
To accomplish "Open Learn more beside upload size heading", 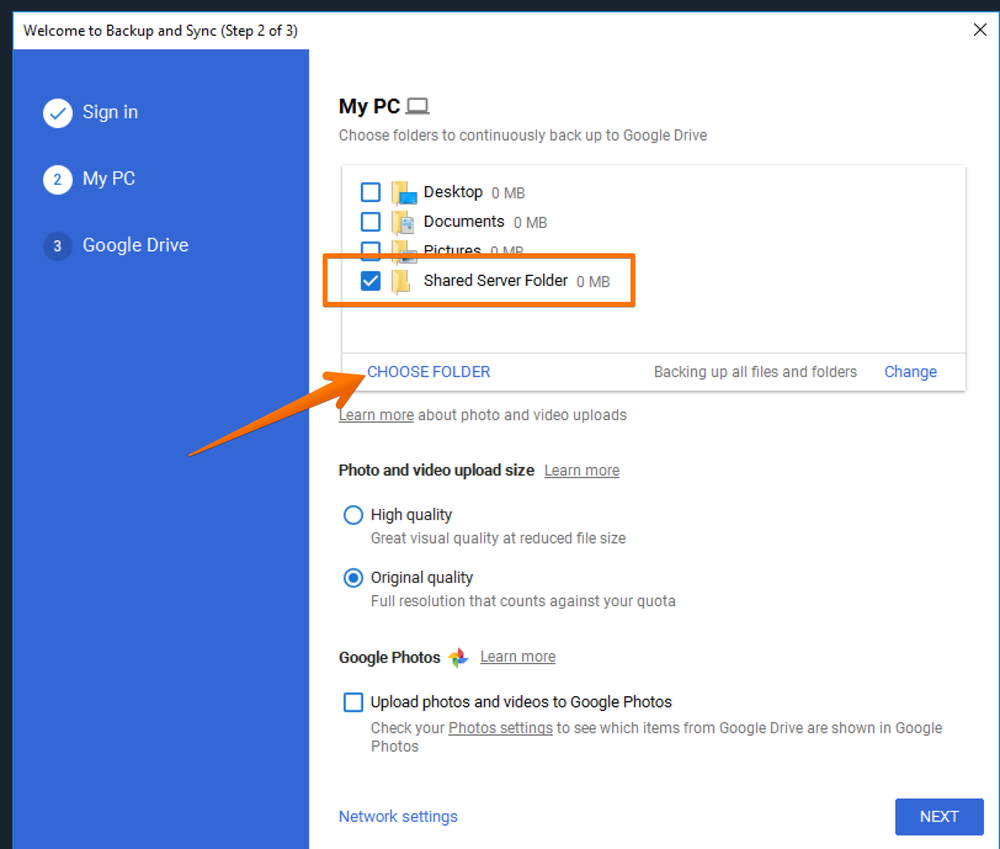I will [582, 471].
